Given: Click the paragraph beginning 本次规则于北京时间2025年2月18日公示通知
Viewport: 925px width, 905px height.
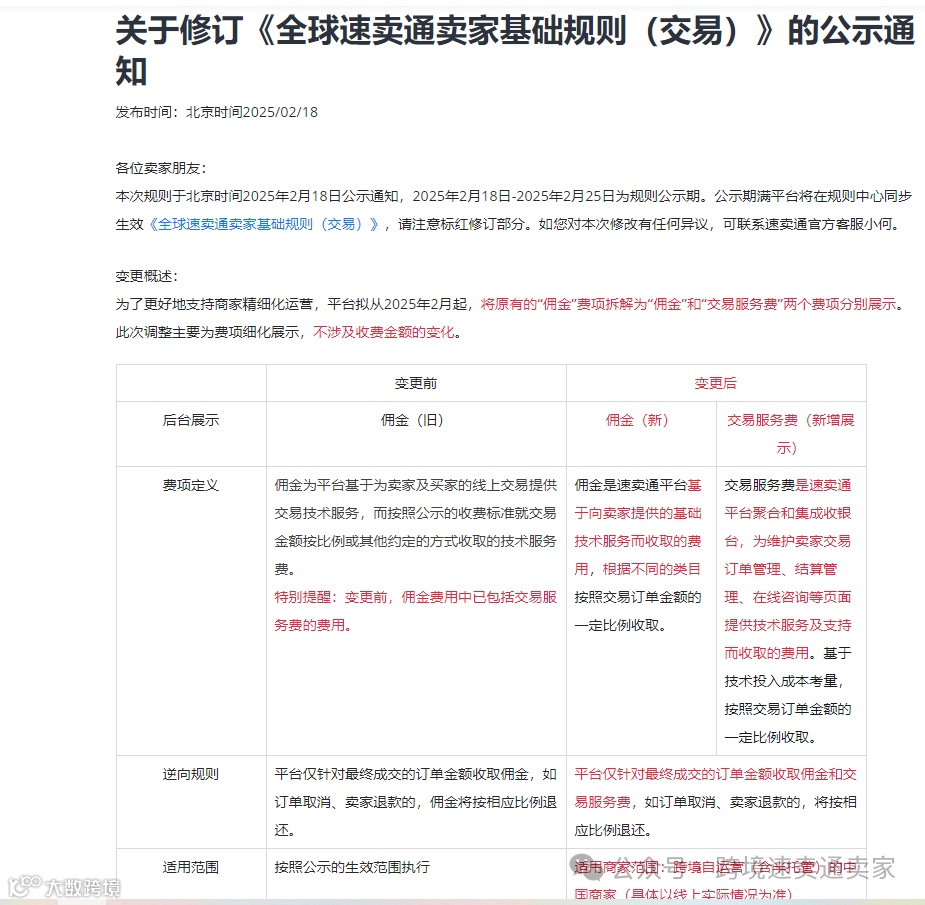Looking at the screenshot, I should [x=514, y=210].
